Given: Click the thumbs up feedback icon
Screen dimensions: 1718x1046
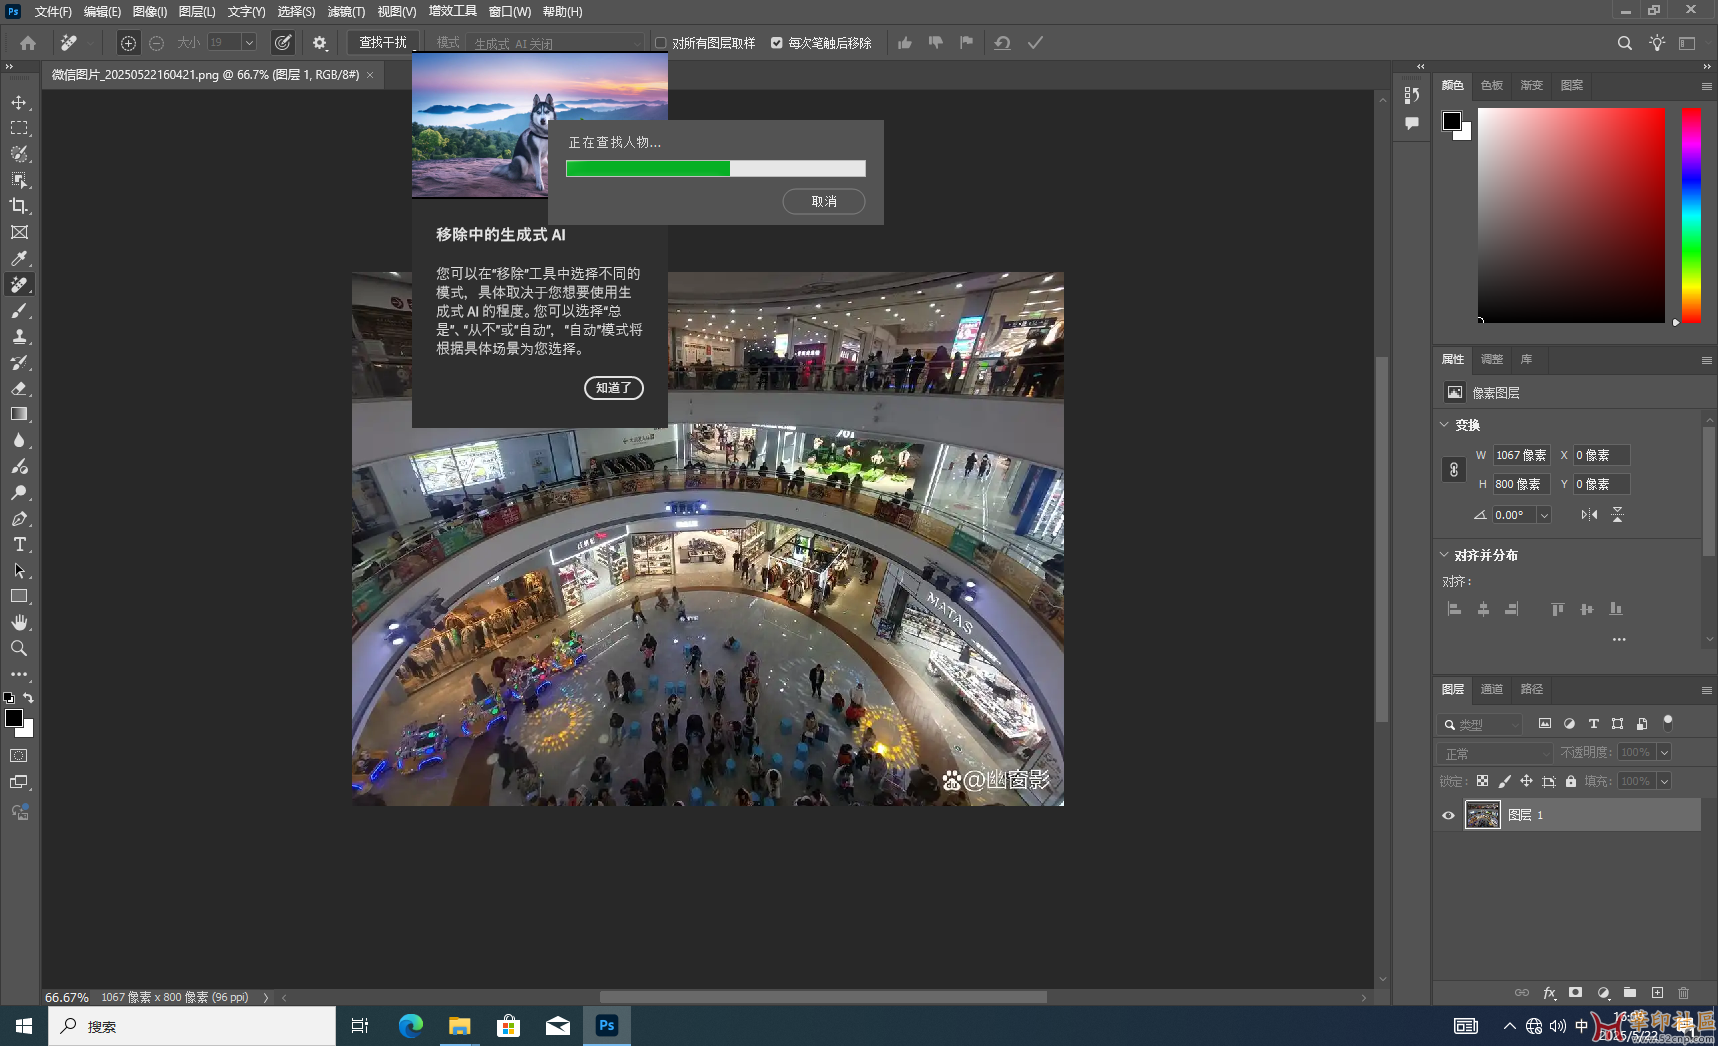Looking at the screenshot, I should (905, 43).
